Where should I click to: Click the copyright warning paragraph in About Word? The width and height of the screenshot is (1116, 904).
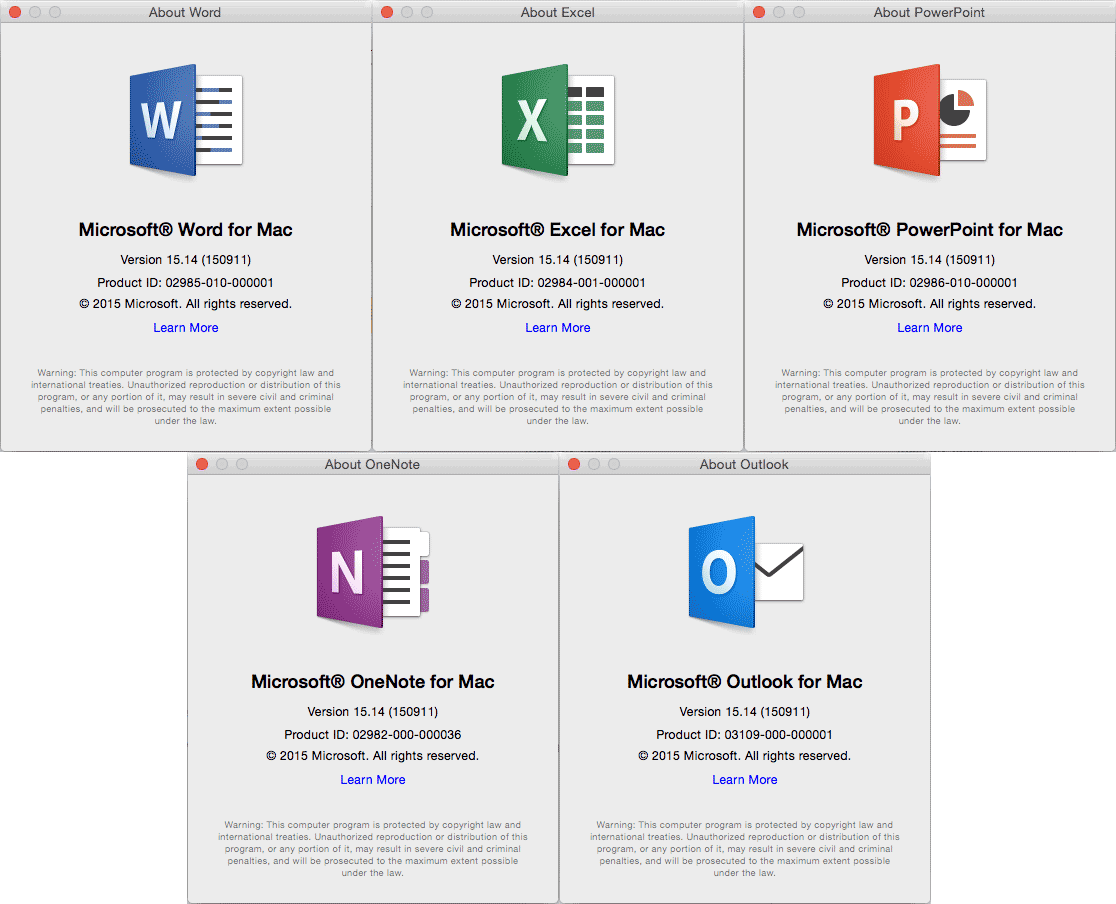click(186, 397)
